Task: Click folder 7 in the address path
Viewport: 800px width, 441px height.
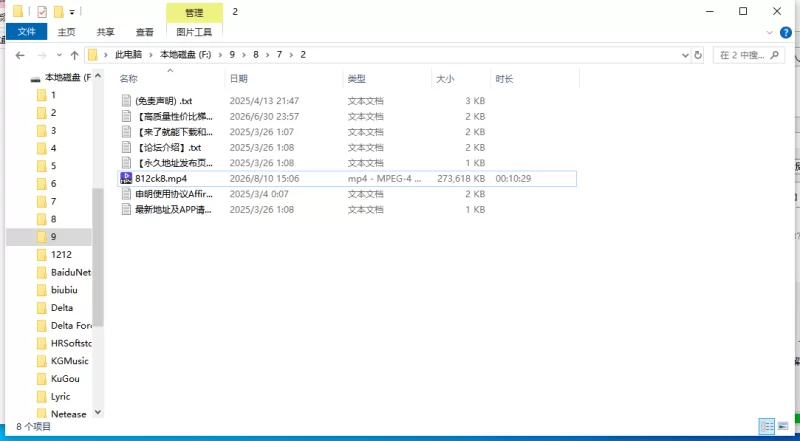Action: (280, 55)
